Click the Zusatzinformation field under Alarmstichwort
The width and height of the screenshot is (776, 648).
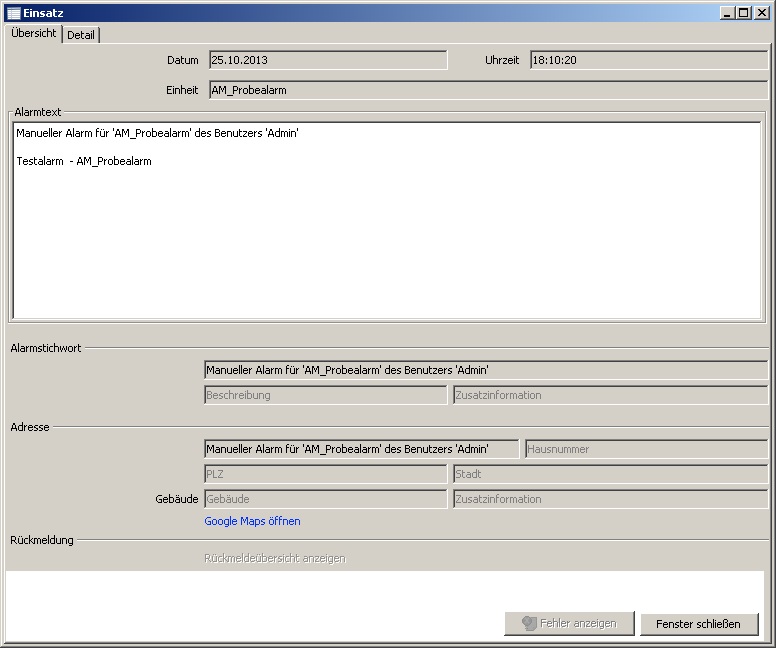(x=610, y=395)
